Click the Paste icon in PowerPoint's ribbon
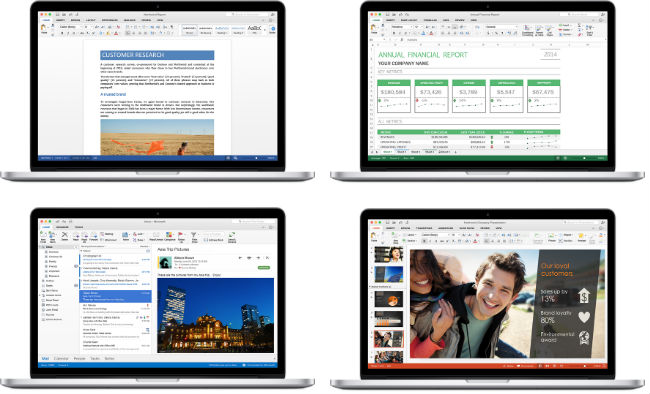The image size is (650, 394). 374,236
